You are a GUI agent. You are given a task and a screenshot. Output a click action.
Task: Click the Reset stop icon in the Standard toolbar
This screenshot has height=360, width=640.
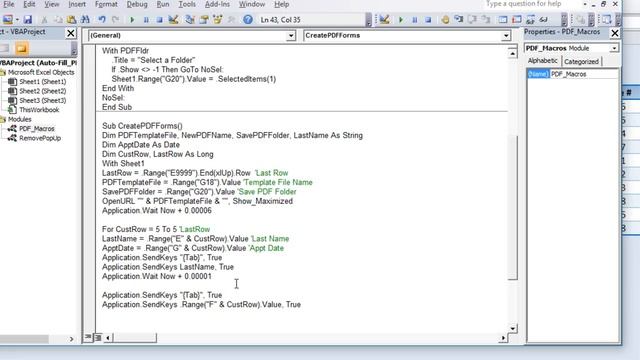160,19
